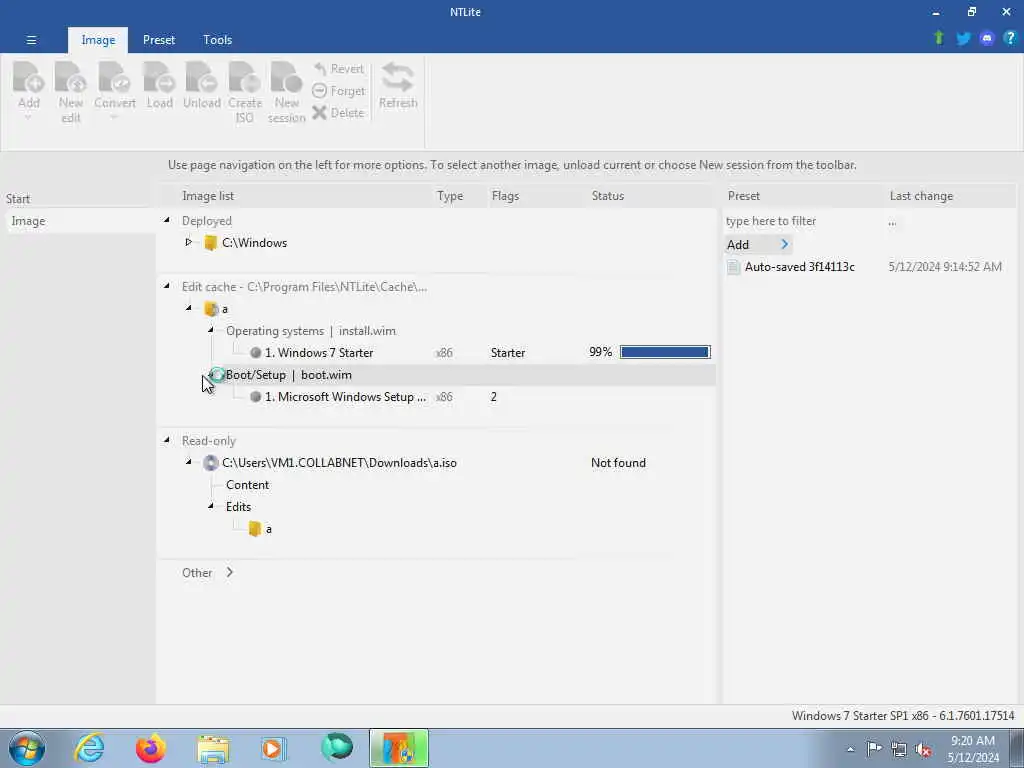The image size is (1024, 768).
Task: Select the Content tree item
Action: [247, 485]
